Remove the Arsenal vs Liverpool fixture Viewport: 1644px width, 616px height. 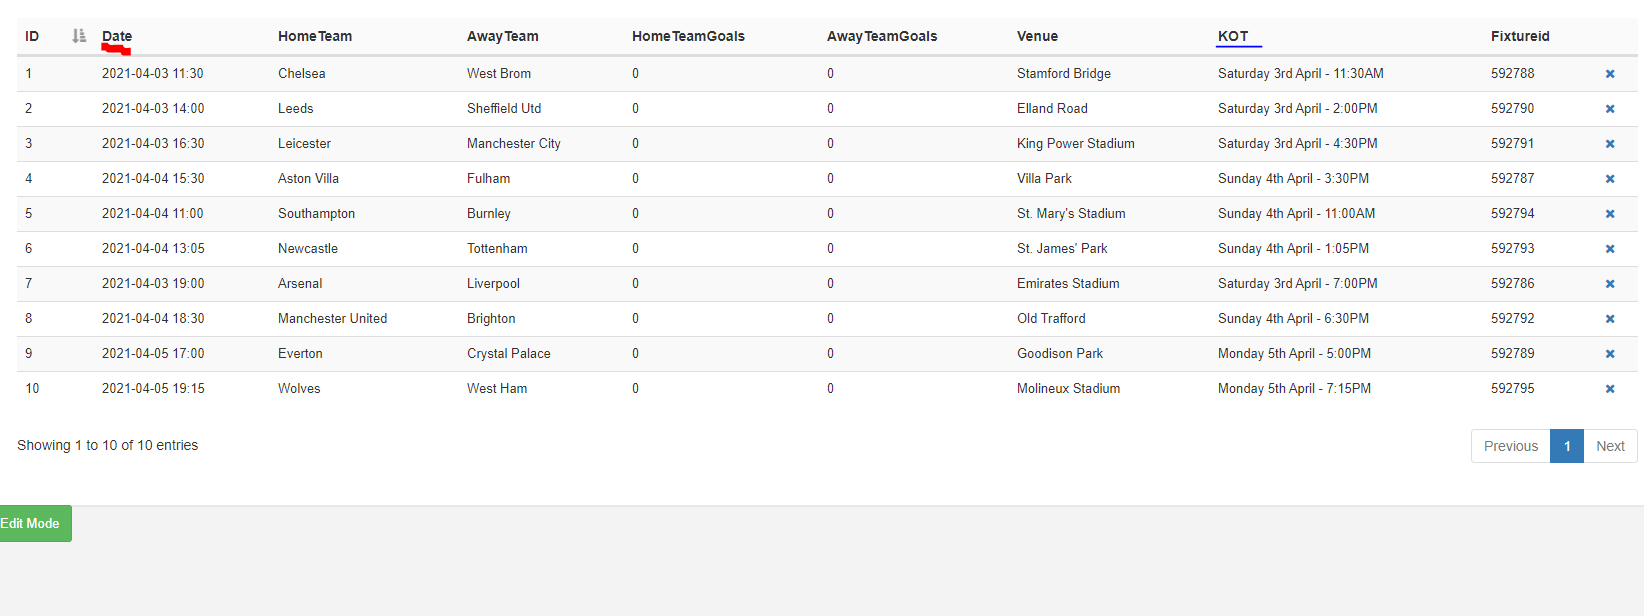click(x=1610, y=284)
